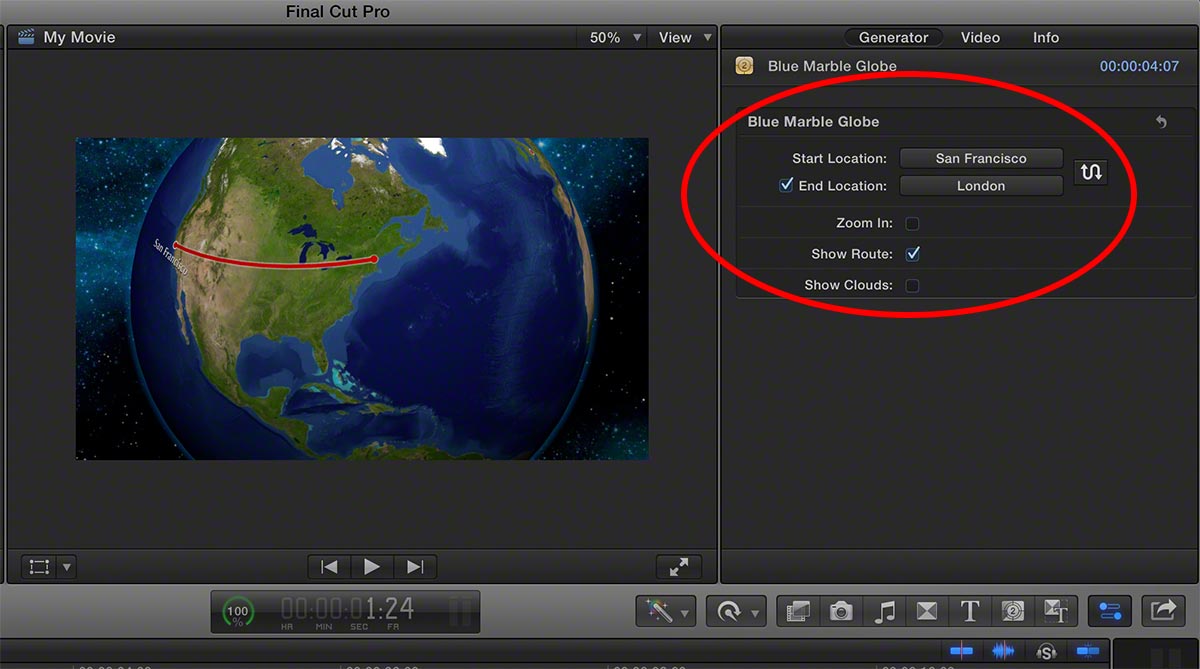Reset Blue Marble Globe parameters
This screenshot has width=1200, height=669.
(1161, 122)
